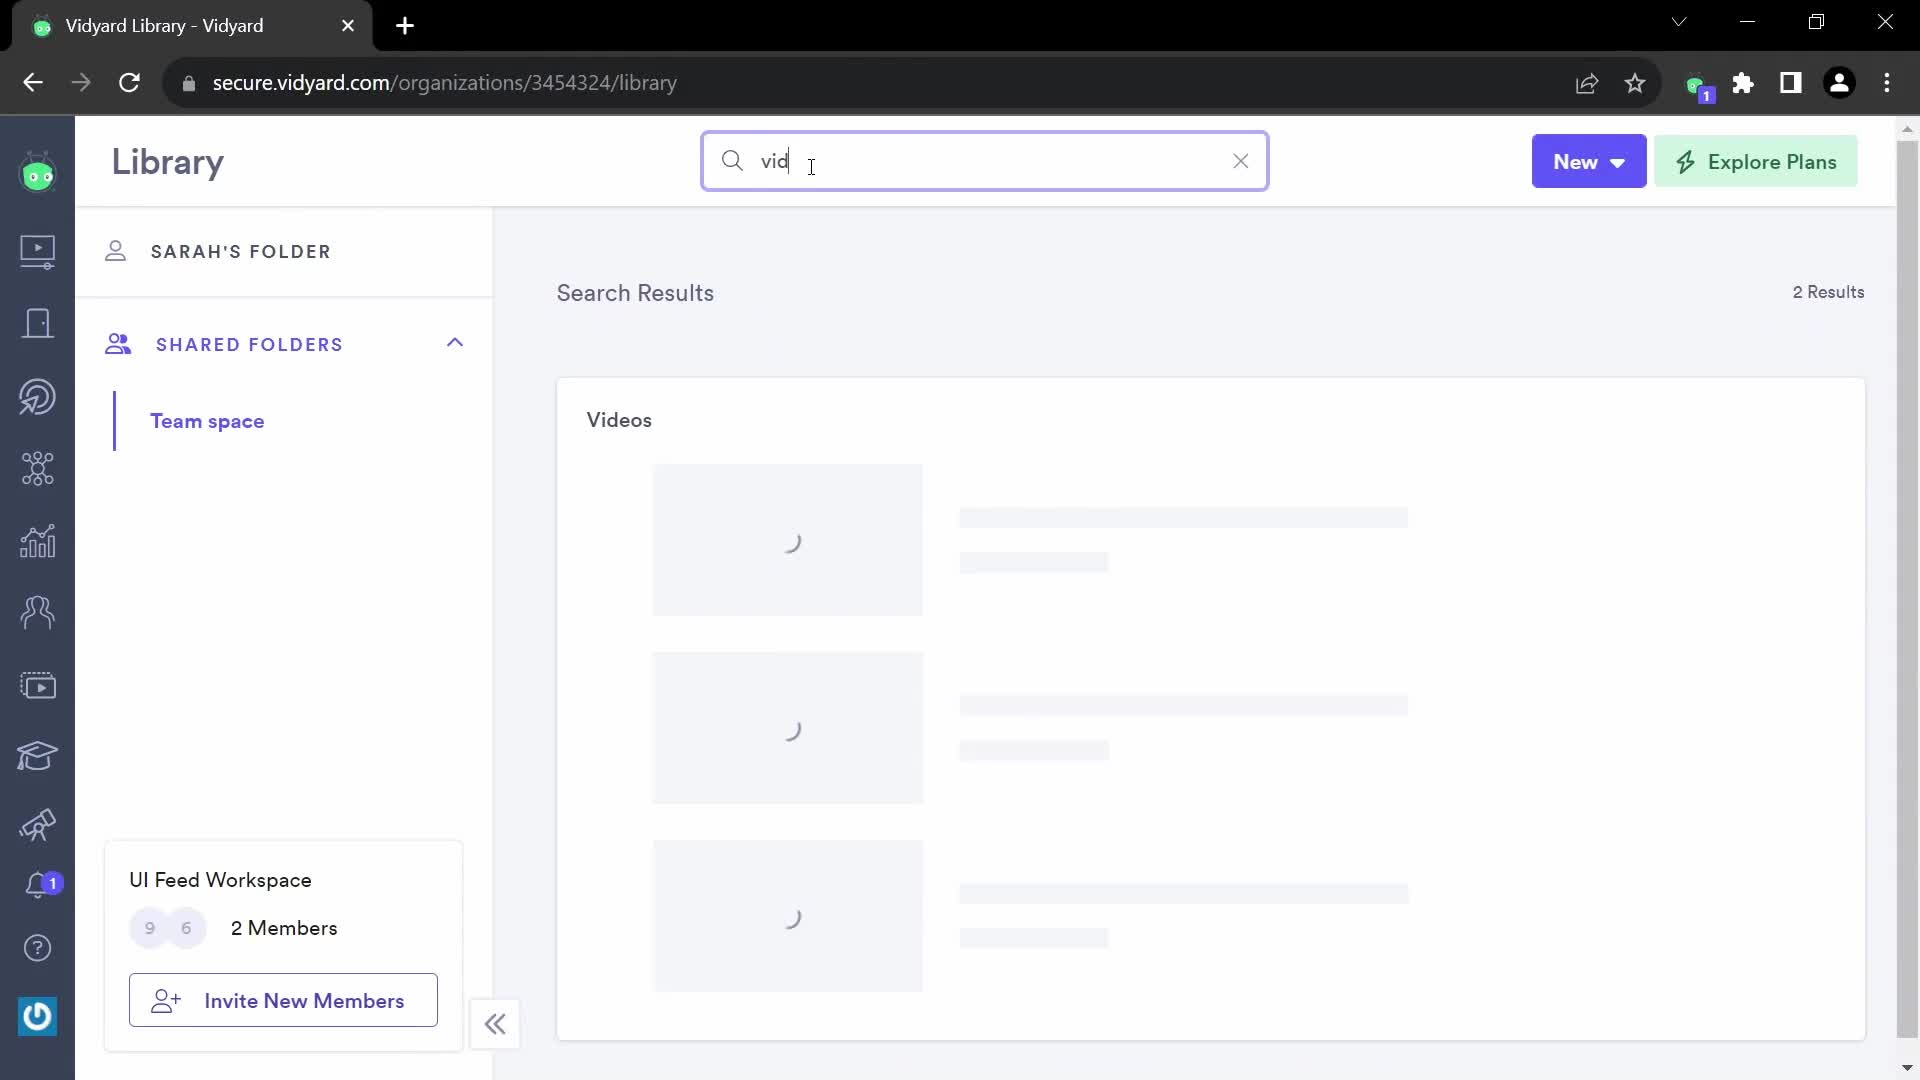Open the notifications bell with badge
1920x1080 pixels.
coord(42,885)
